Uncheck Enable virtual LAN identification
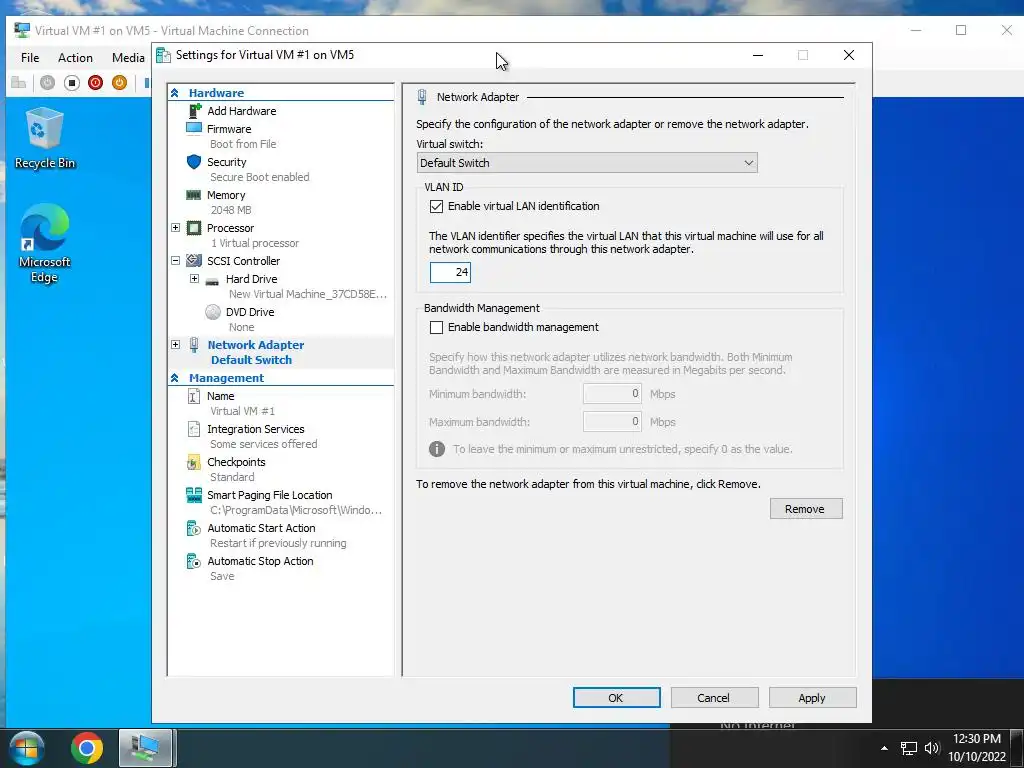1024x768 pixels. click(x=436, y=206)
